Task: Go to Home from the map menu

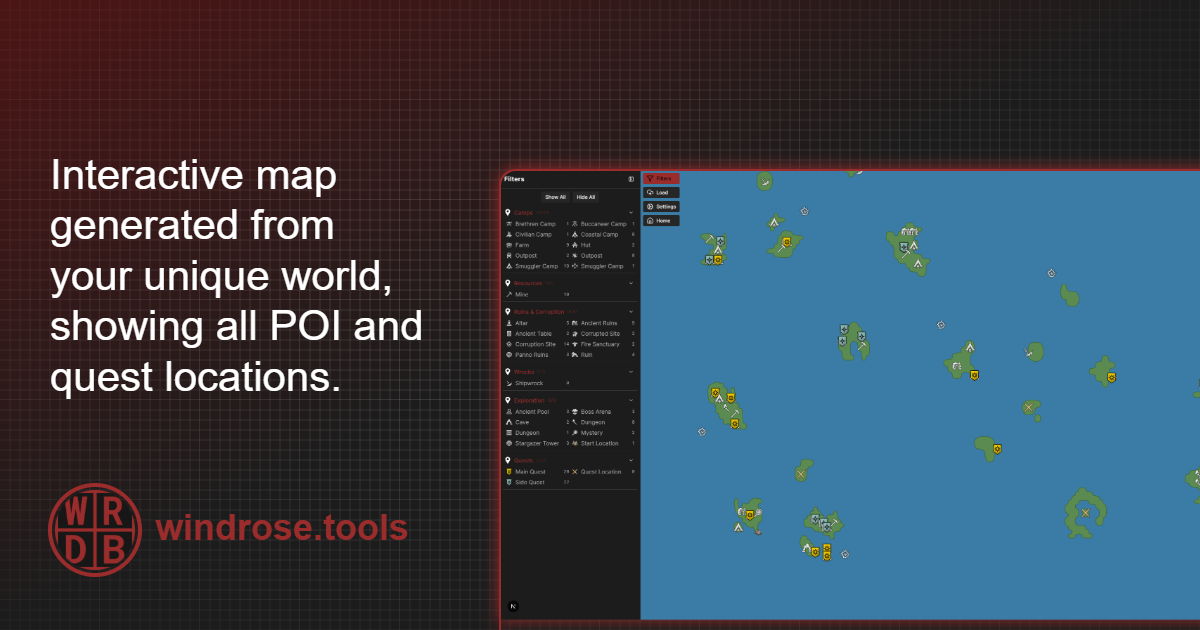Action: pos(661,220)
